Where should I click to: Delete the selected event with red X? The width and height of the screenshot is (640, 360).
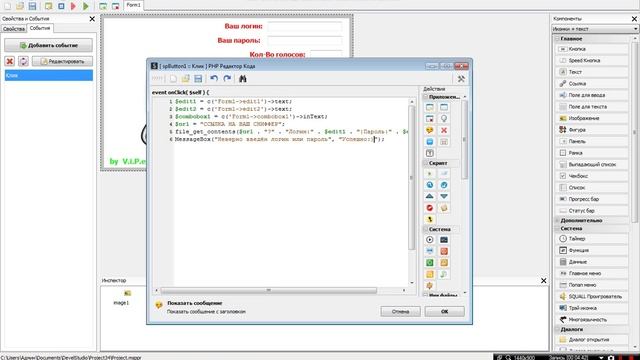click(10, 61)
